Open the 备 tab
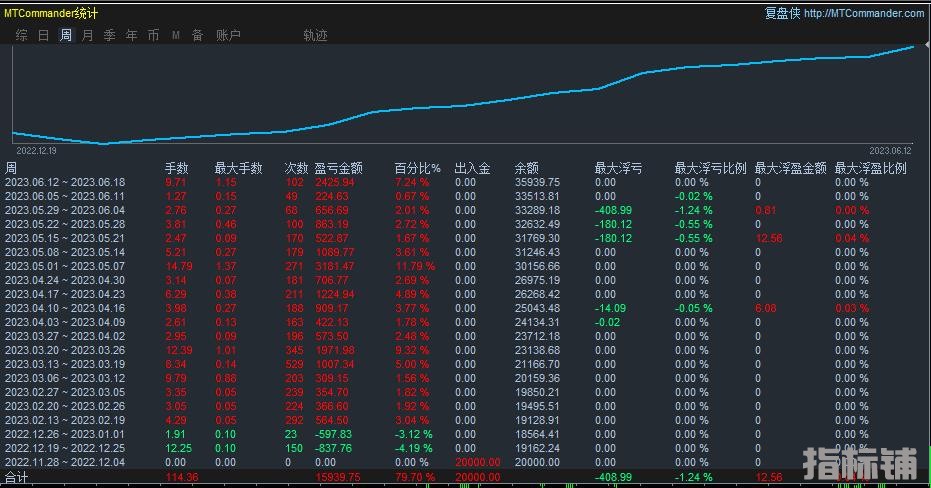 click(198, 36)
